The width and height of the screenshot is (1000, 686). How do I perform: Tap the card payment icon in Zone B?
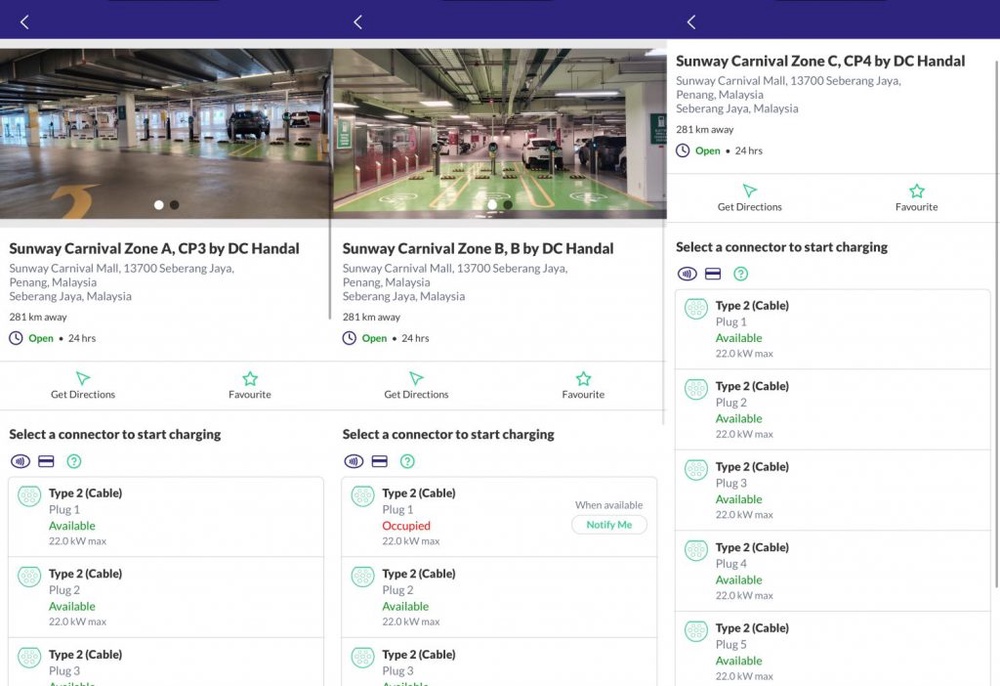pyautogui.click(x=379, y=461)
